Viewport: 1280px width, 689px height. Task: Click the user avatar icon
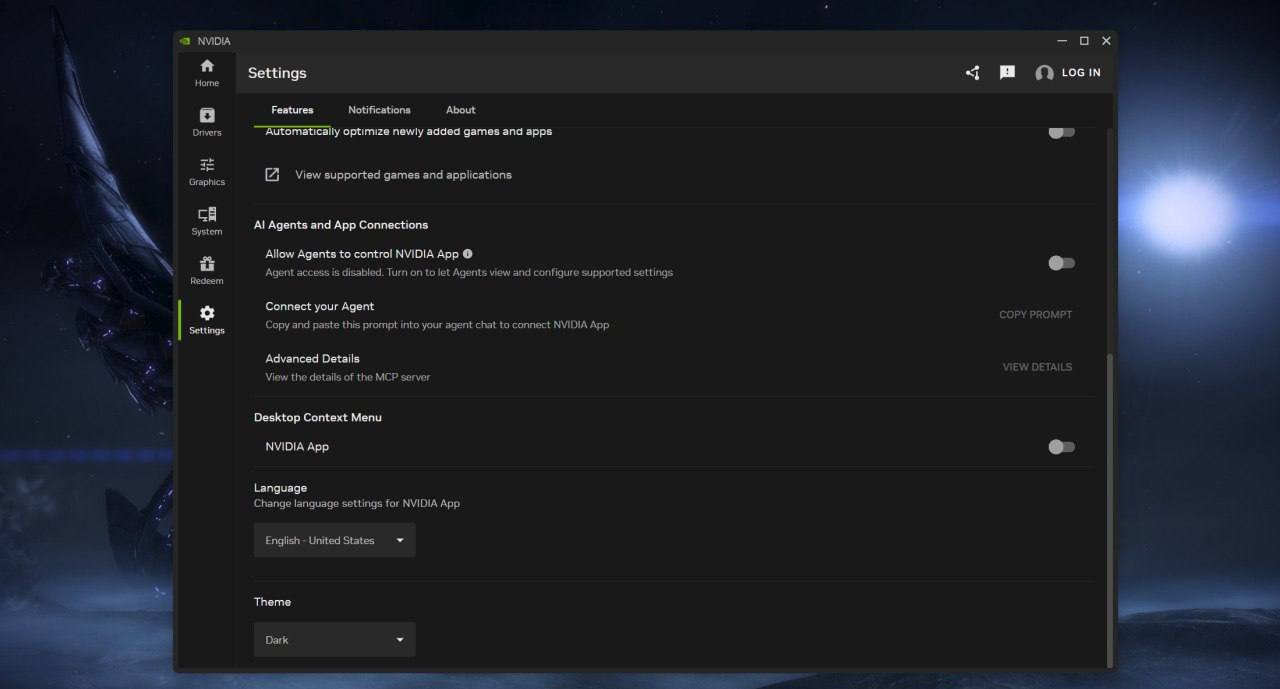coord(1044,73)
